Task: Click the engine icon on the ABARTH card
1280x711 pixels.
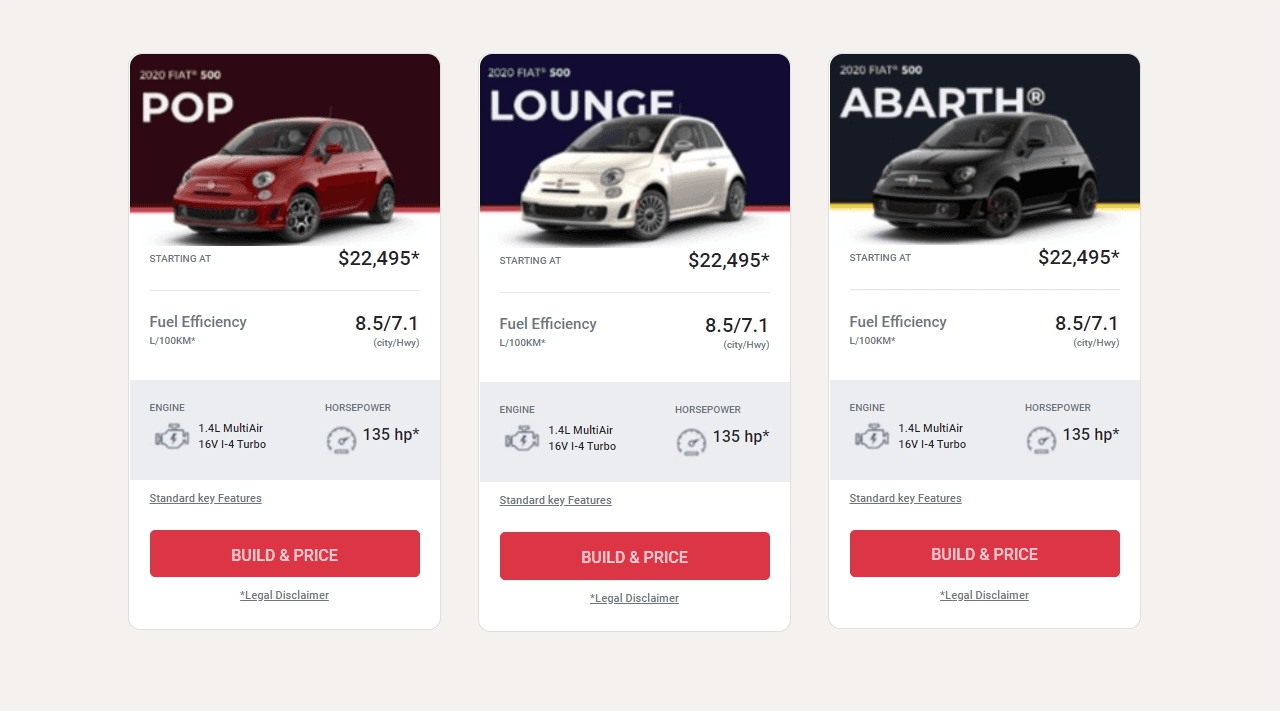Action: tap(871, 436)
